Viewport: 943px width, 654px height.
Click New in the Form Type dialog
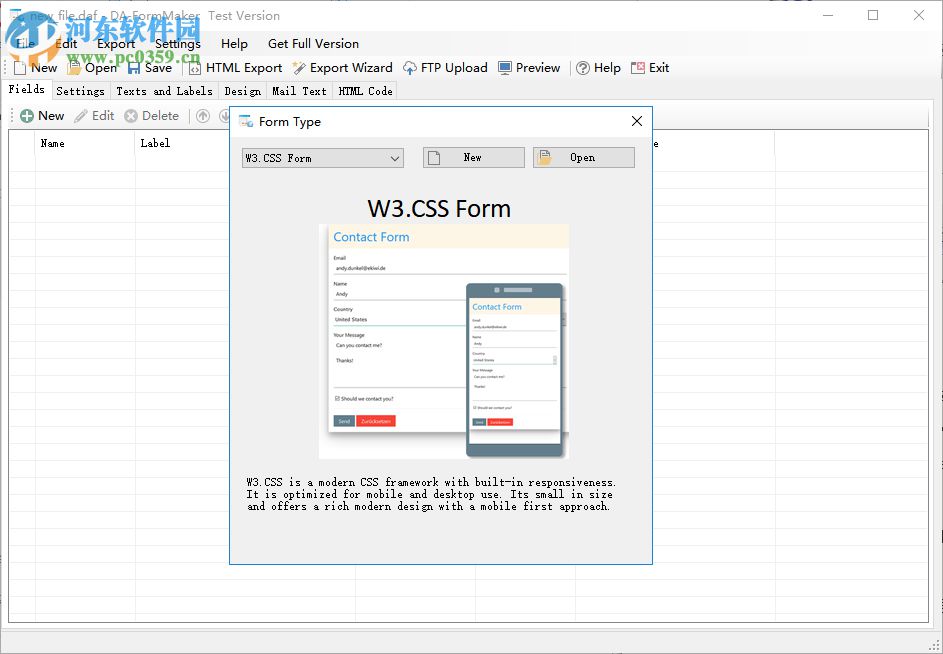tap(473, 157)
